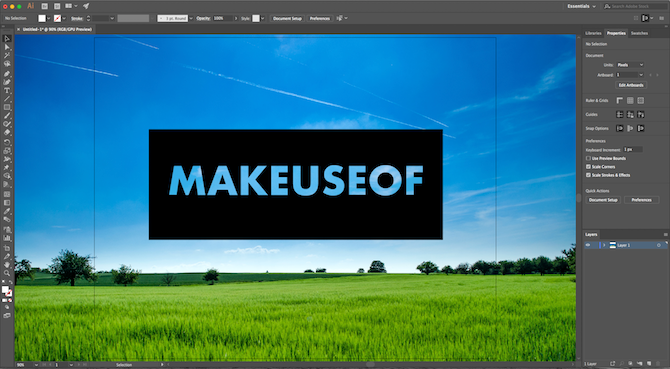Uncheck Scale Strokes & Effects checkbox
This screenshot has height=369, width=670.
coord(588,175)
